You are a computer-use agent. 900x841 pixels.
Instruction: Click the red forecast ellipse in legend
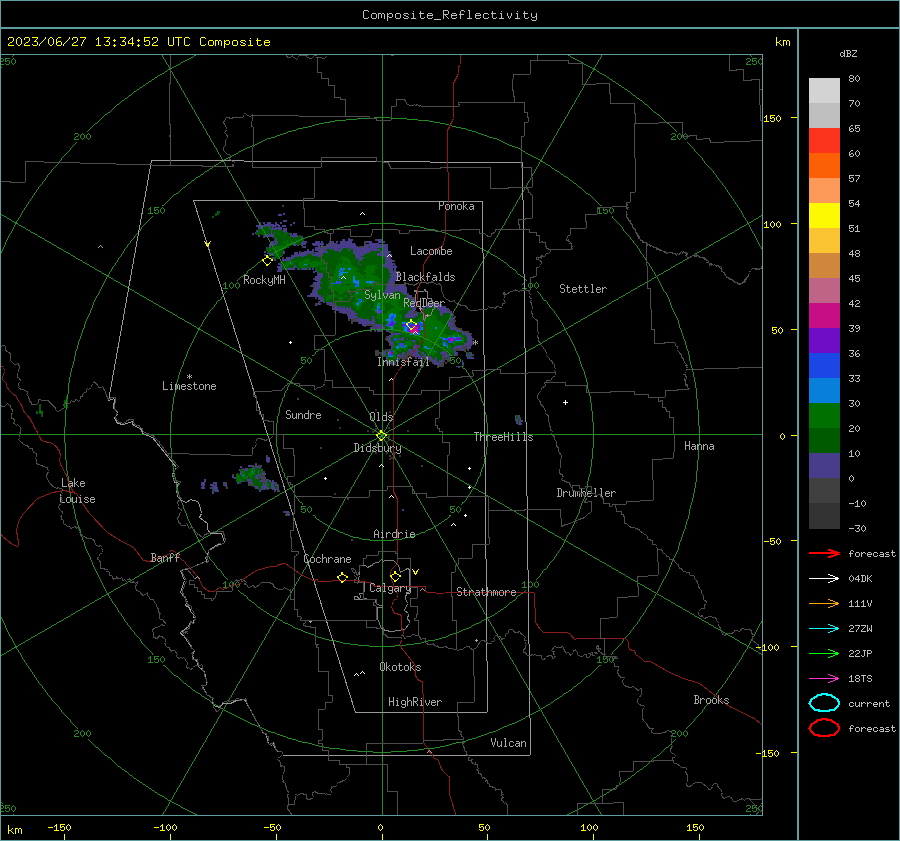coord(824,728)
